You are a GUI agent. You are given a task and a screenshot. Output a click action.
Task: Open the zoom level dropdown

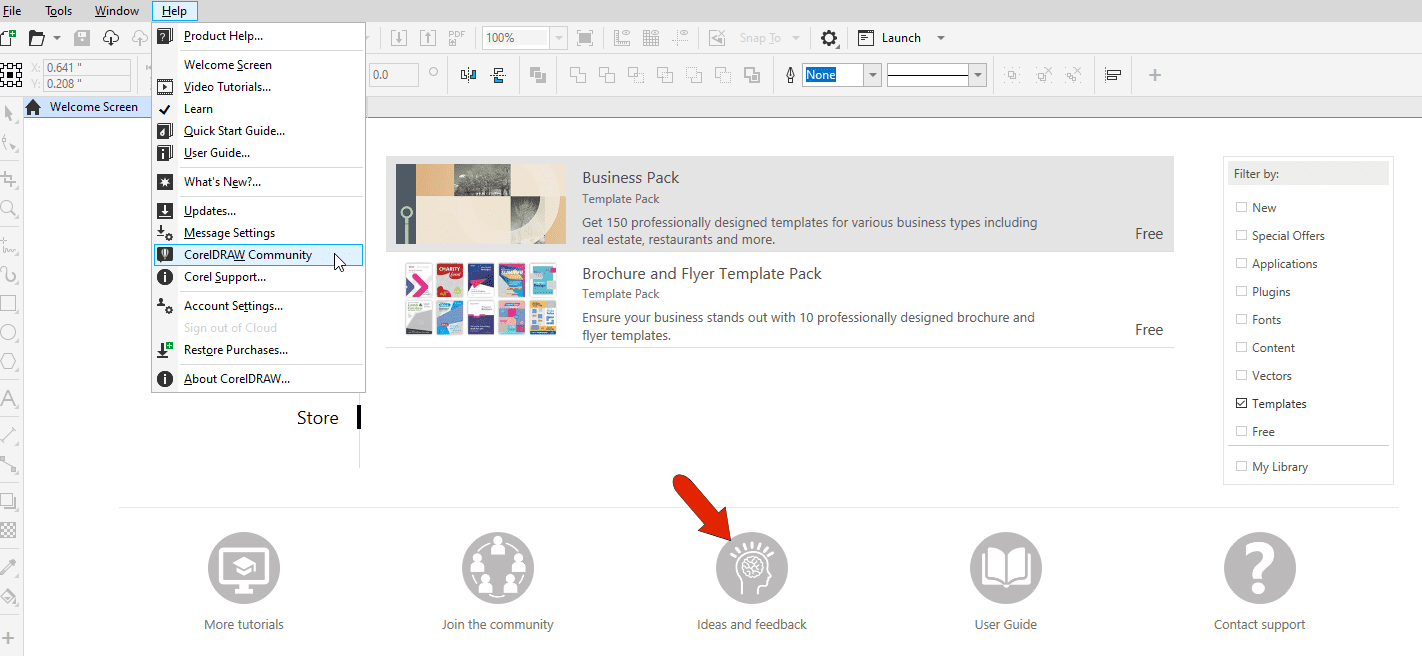557,37
